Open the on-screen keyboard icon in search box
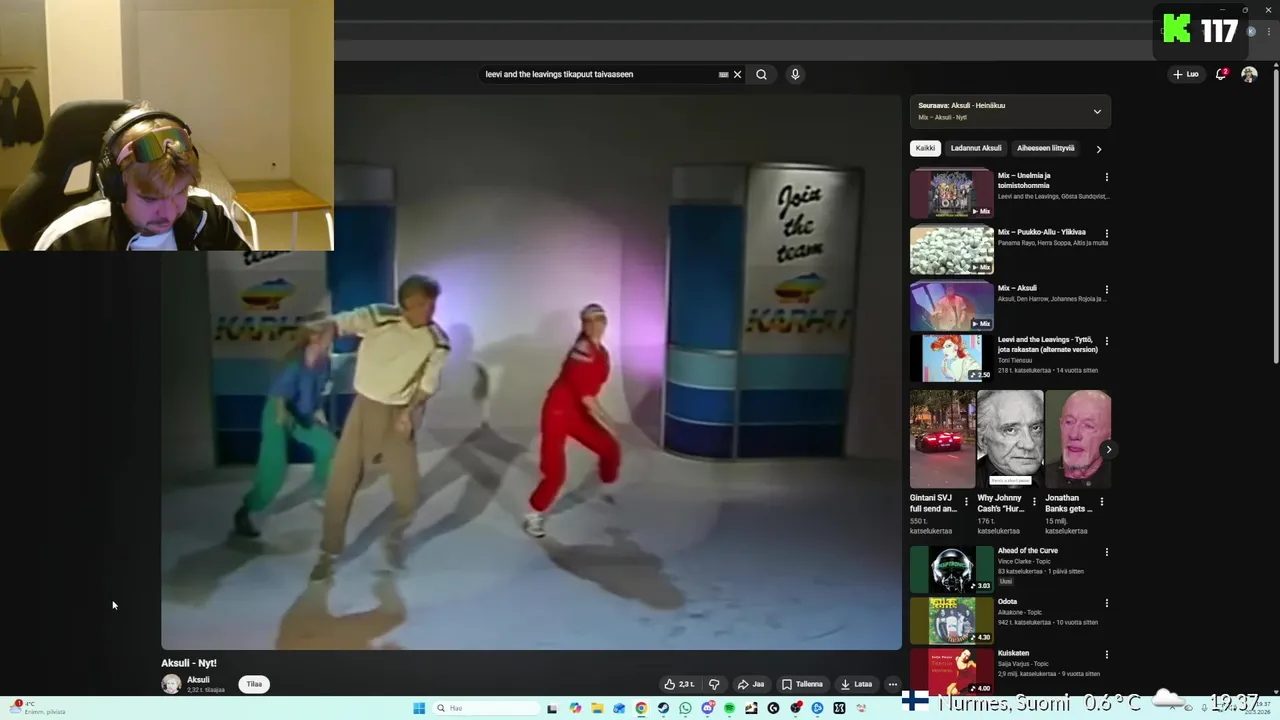The width and height of the screenshot is (1280, 720). [x=723, y=74]
